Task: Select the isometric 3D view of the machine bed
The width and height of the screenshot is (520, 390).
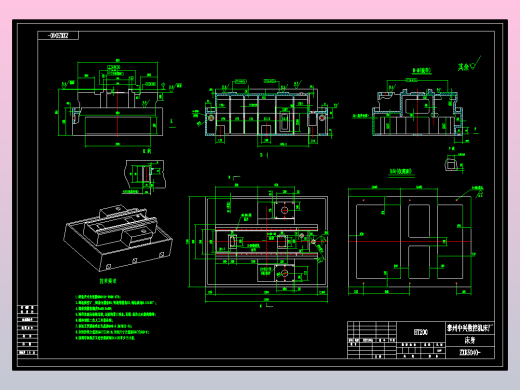Action: pyautogui.click(x=118, y=238)
